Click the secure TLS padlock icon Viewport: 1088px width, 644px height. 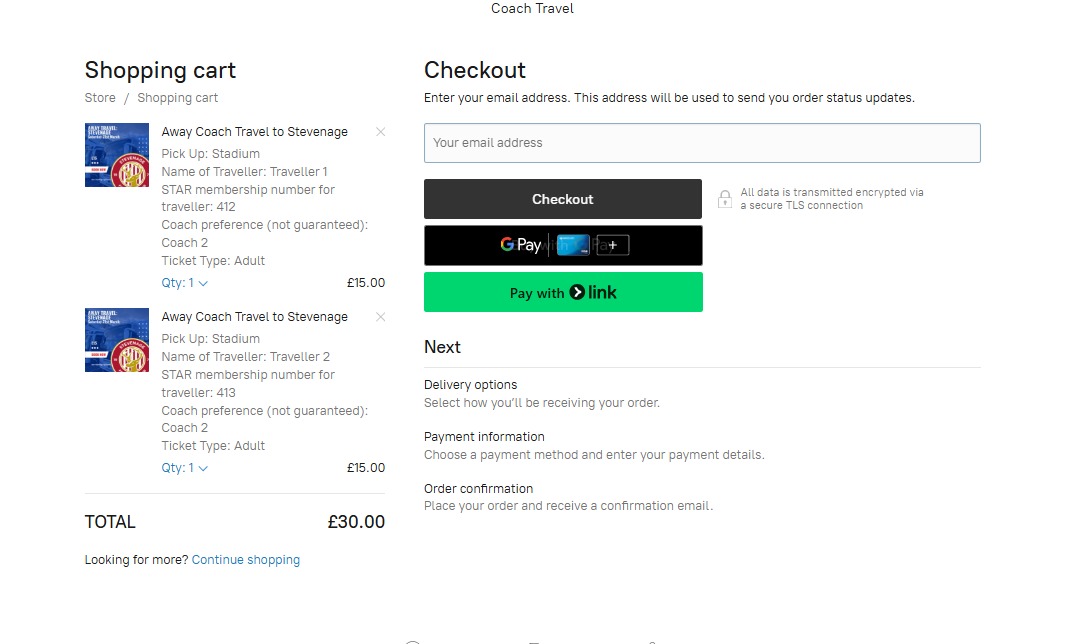pyautogui.click(x=725, y=199)
